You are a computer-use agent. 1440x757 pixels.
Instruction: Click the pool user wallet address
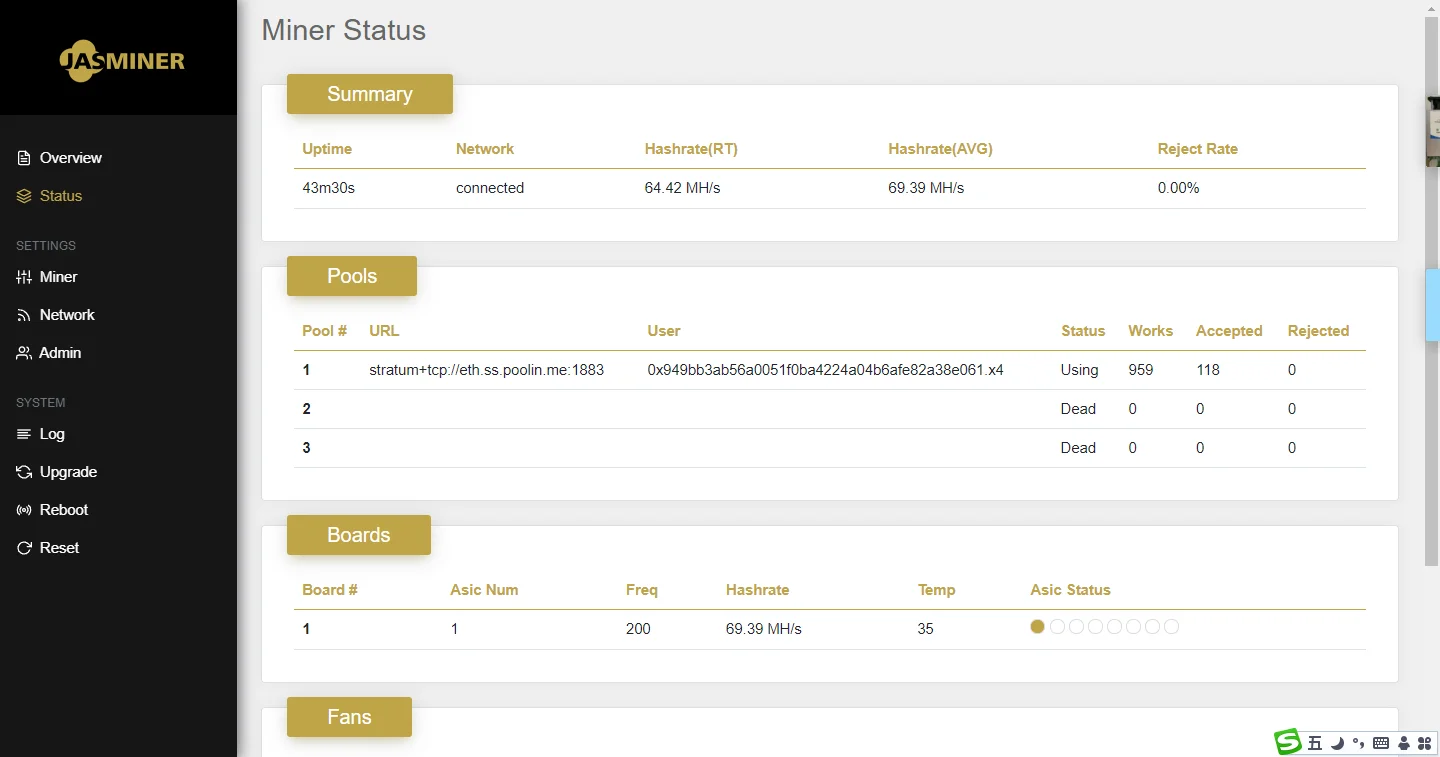pos(825,370)
